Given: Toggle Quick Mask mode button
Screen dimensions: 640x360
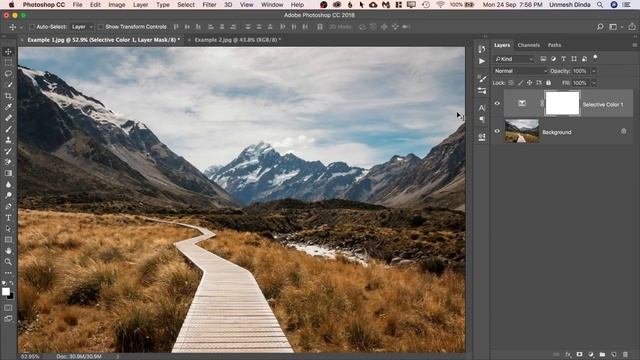Looking at the screenshot, I should (8, 308).
